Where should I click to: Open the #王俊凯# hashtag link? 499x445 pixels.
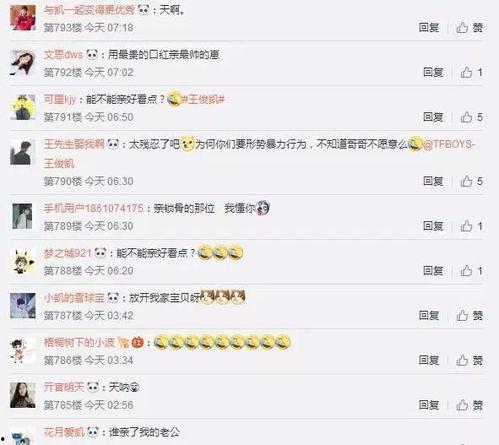pos(203,99)
